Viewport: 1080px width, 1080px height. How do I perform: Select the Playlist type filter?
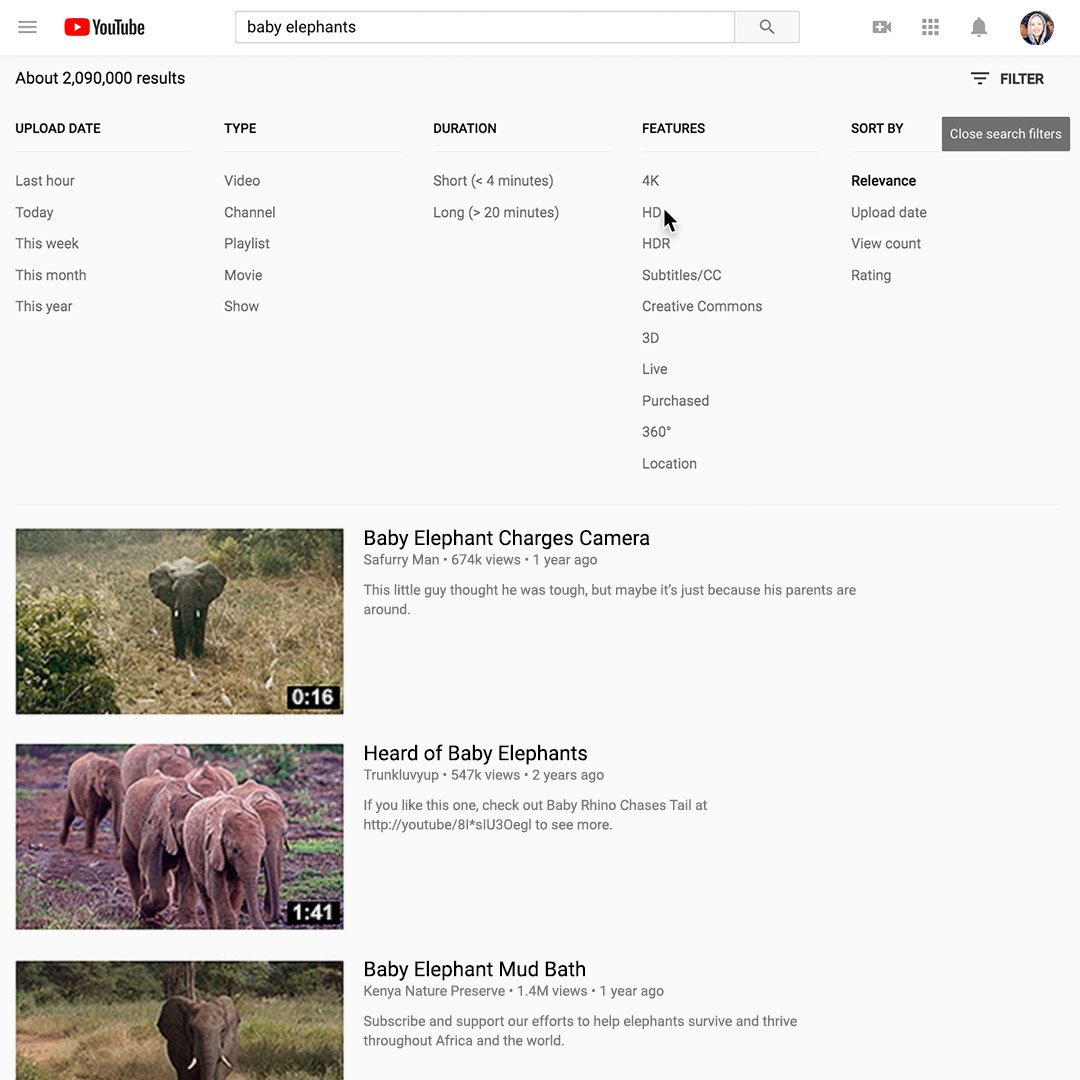click(x=247, y=243)
